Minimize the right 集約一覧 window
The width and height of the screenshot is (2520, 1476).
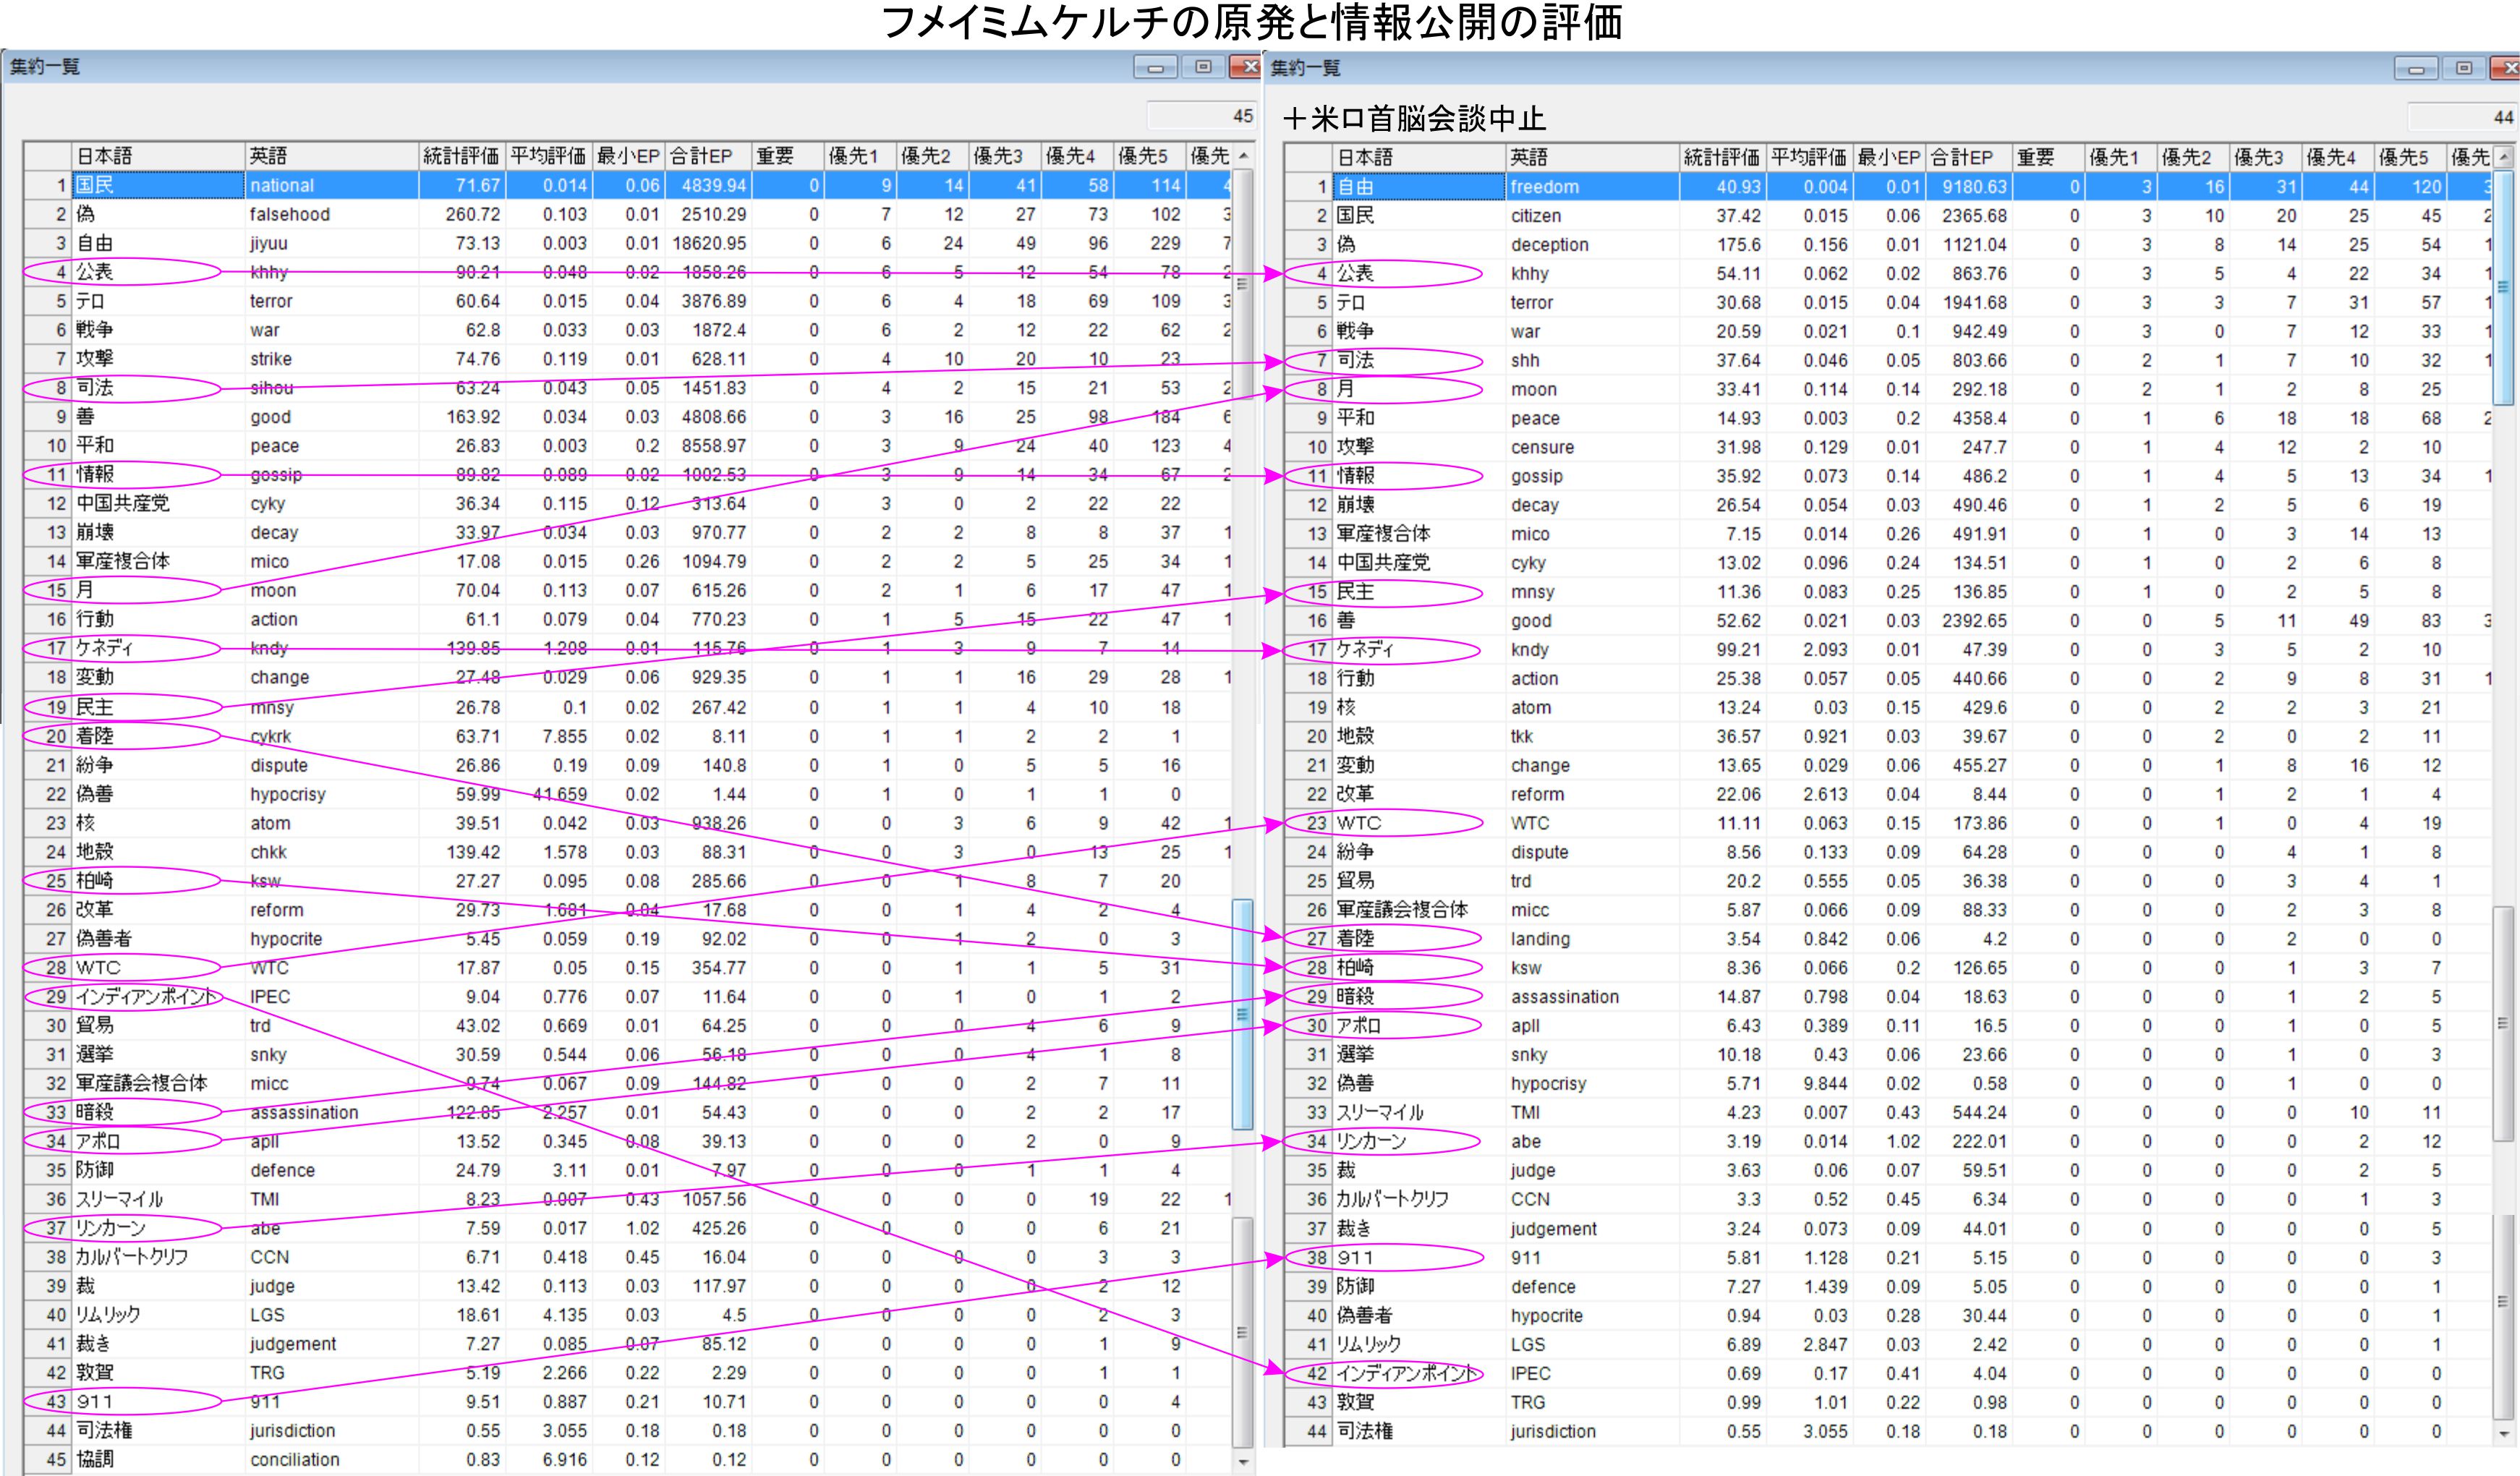[2416, 68]
